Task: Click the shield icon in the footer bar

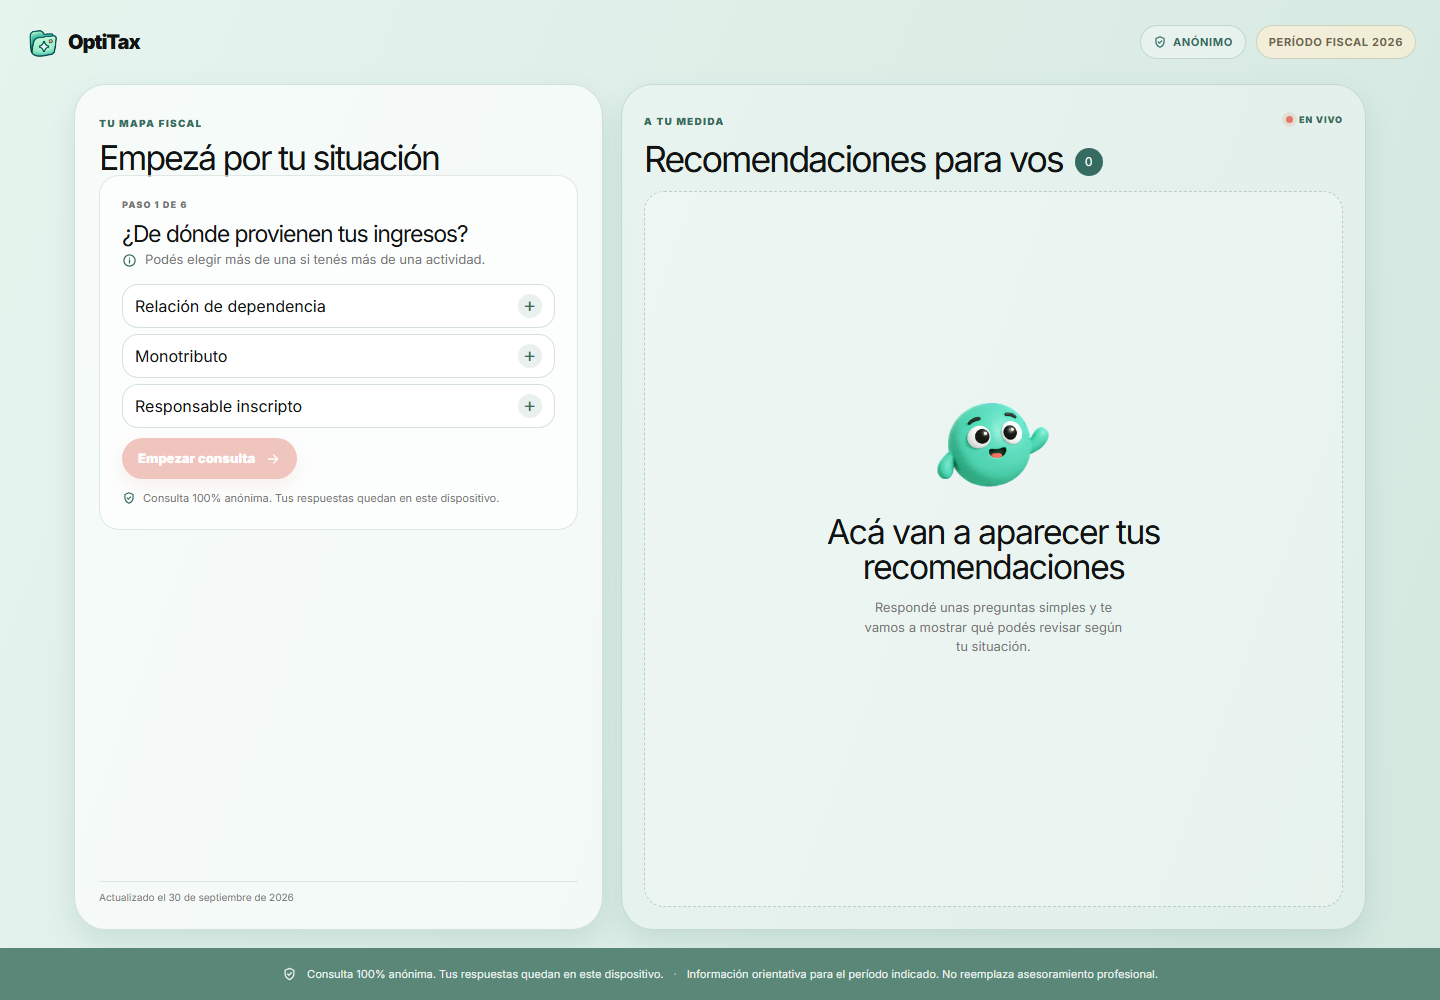Action: click(290, 974)
